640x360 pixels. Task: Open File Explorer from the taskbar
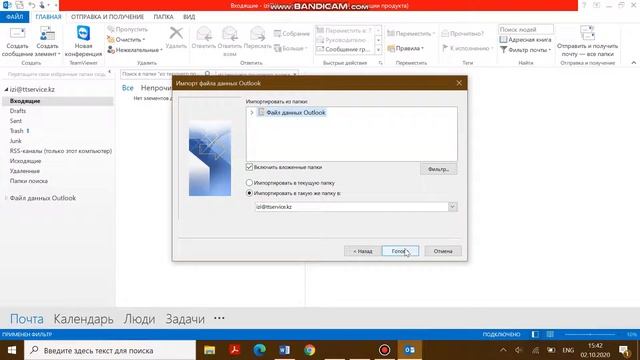[209, 350]
